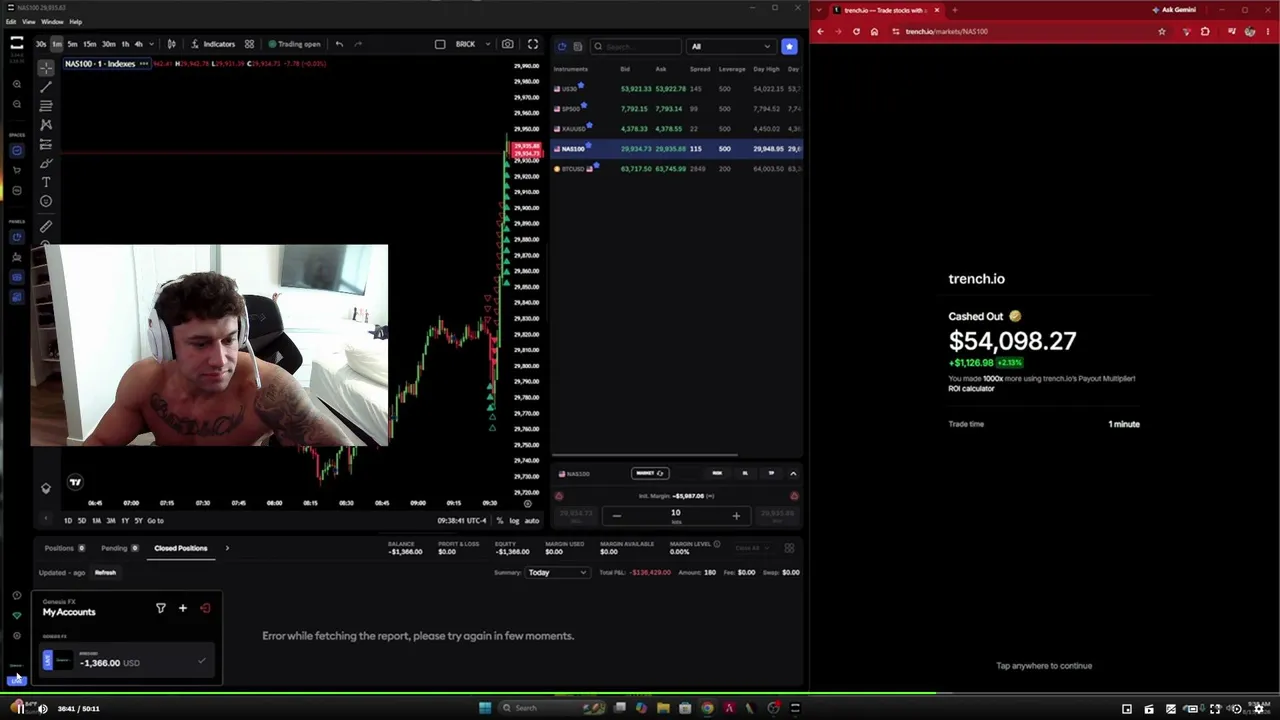Click the lot size field showing 10
The image size is (1280, 720).
pyautogui.click(x=676, y=514)
